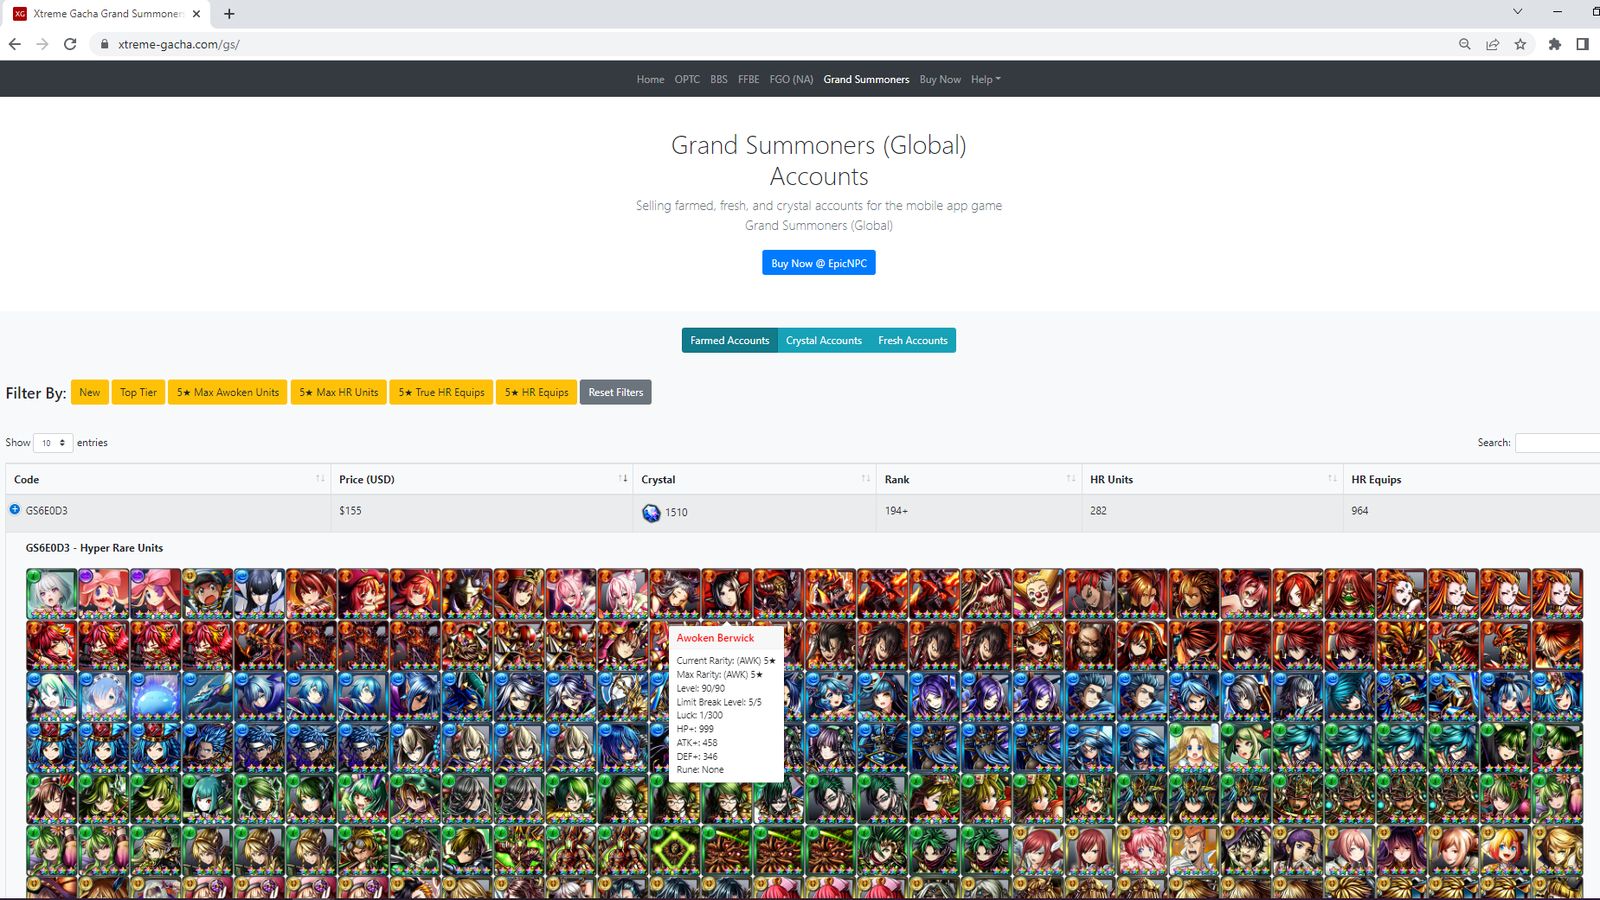Sort table by Code column

click(168, 479)
